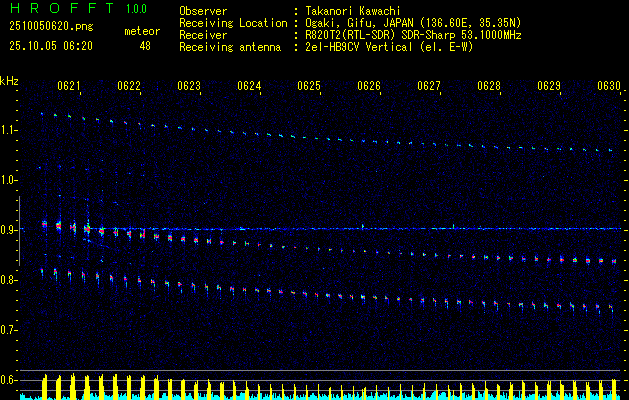Click the 0.6 frequency axis label
629x400 pixels.
(x=9, y=380)
